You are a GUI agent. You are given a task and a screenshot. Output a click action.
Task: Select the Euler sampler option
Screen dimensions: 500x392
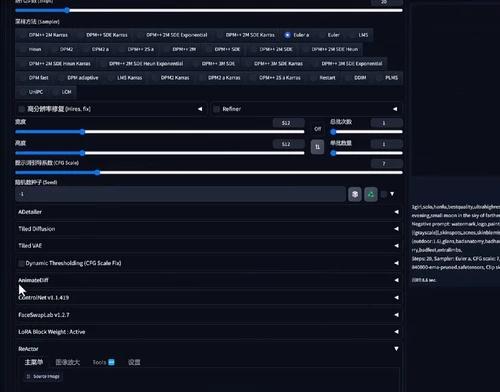click(x=330, y=35)
